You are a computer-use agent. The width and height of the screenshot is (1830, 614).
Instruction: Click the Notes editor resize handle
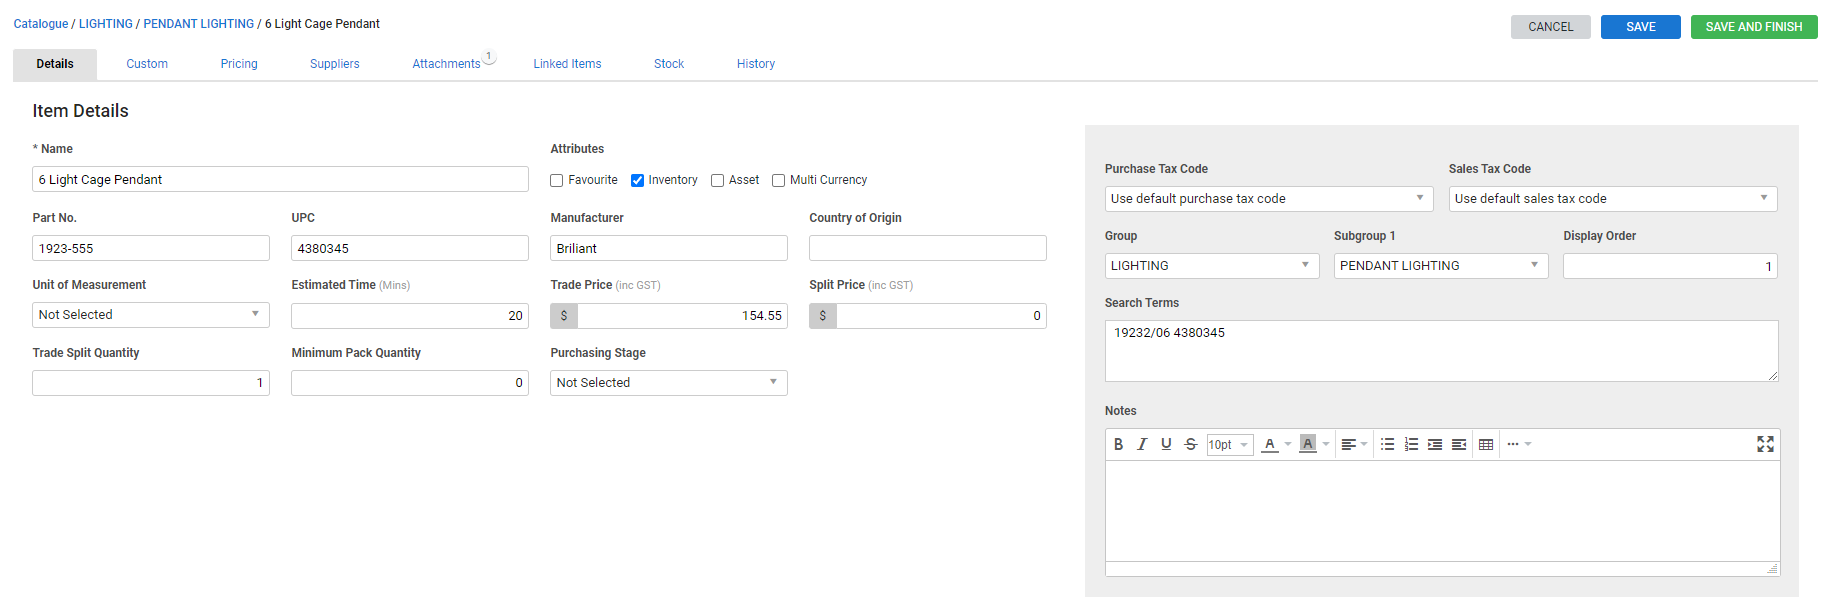point(1772,569)
